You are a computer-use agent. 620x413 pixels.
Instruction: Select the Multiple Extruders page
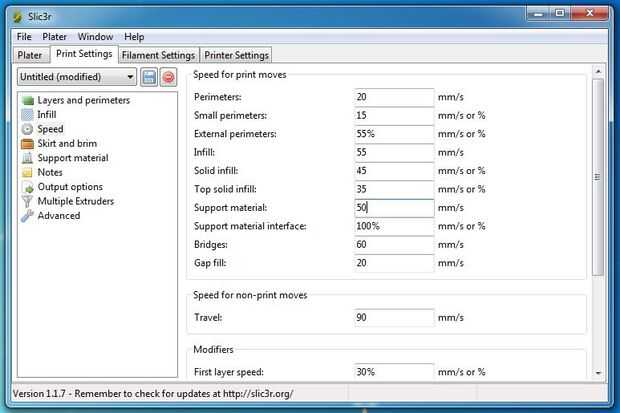pos(76,201)
